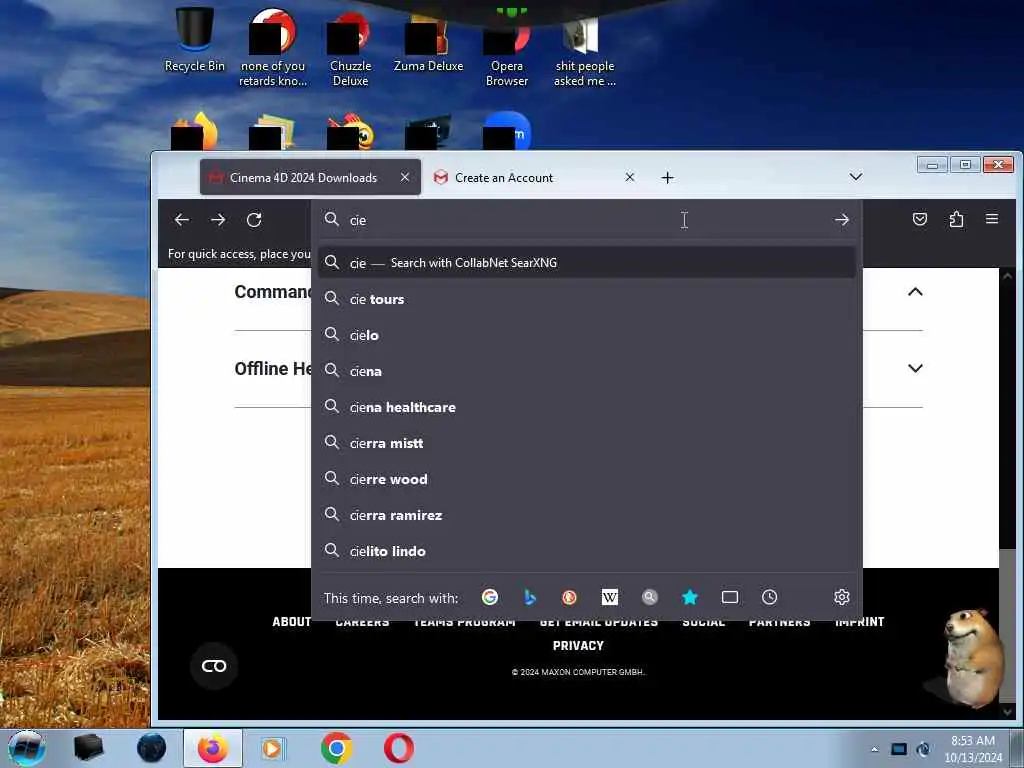Search this time with Wikipedia icon

pyautogui.click(x=609, y=597)
